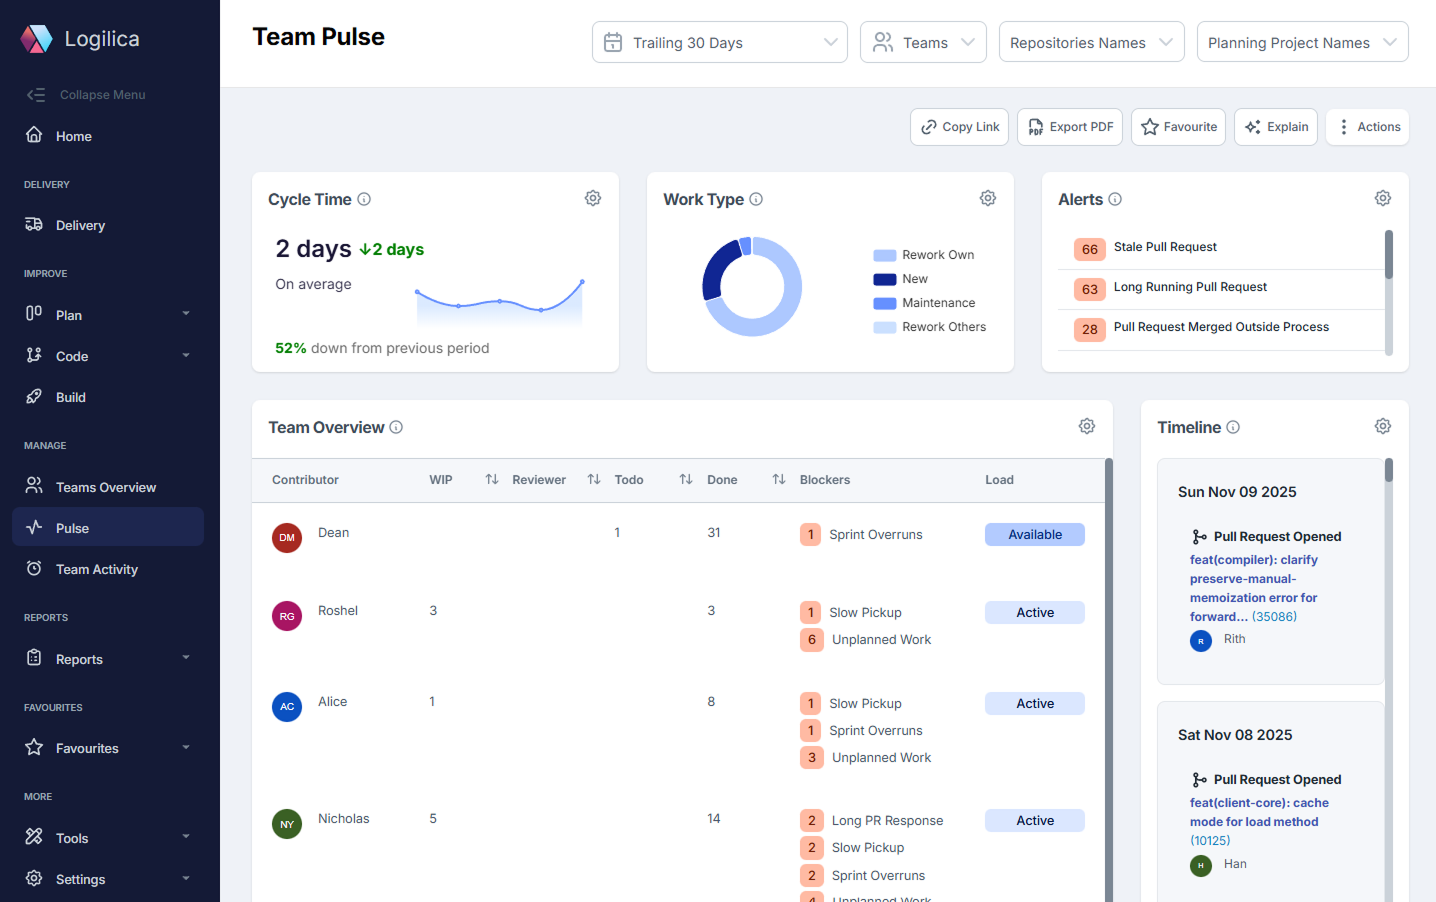
Task: Open Build in sidebar
Action: pyautogui.click(x=108, y=397)
